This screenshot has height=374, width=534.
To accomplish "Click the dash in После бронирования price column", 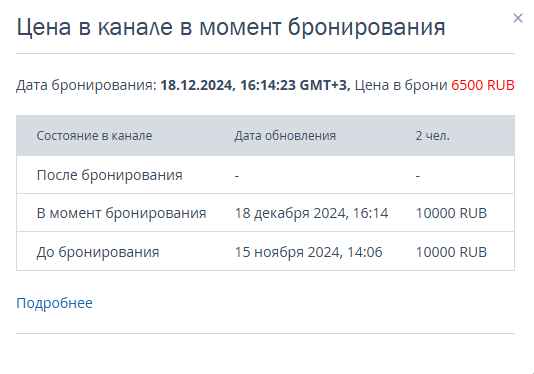I will click(x=418, y=176).
